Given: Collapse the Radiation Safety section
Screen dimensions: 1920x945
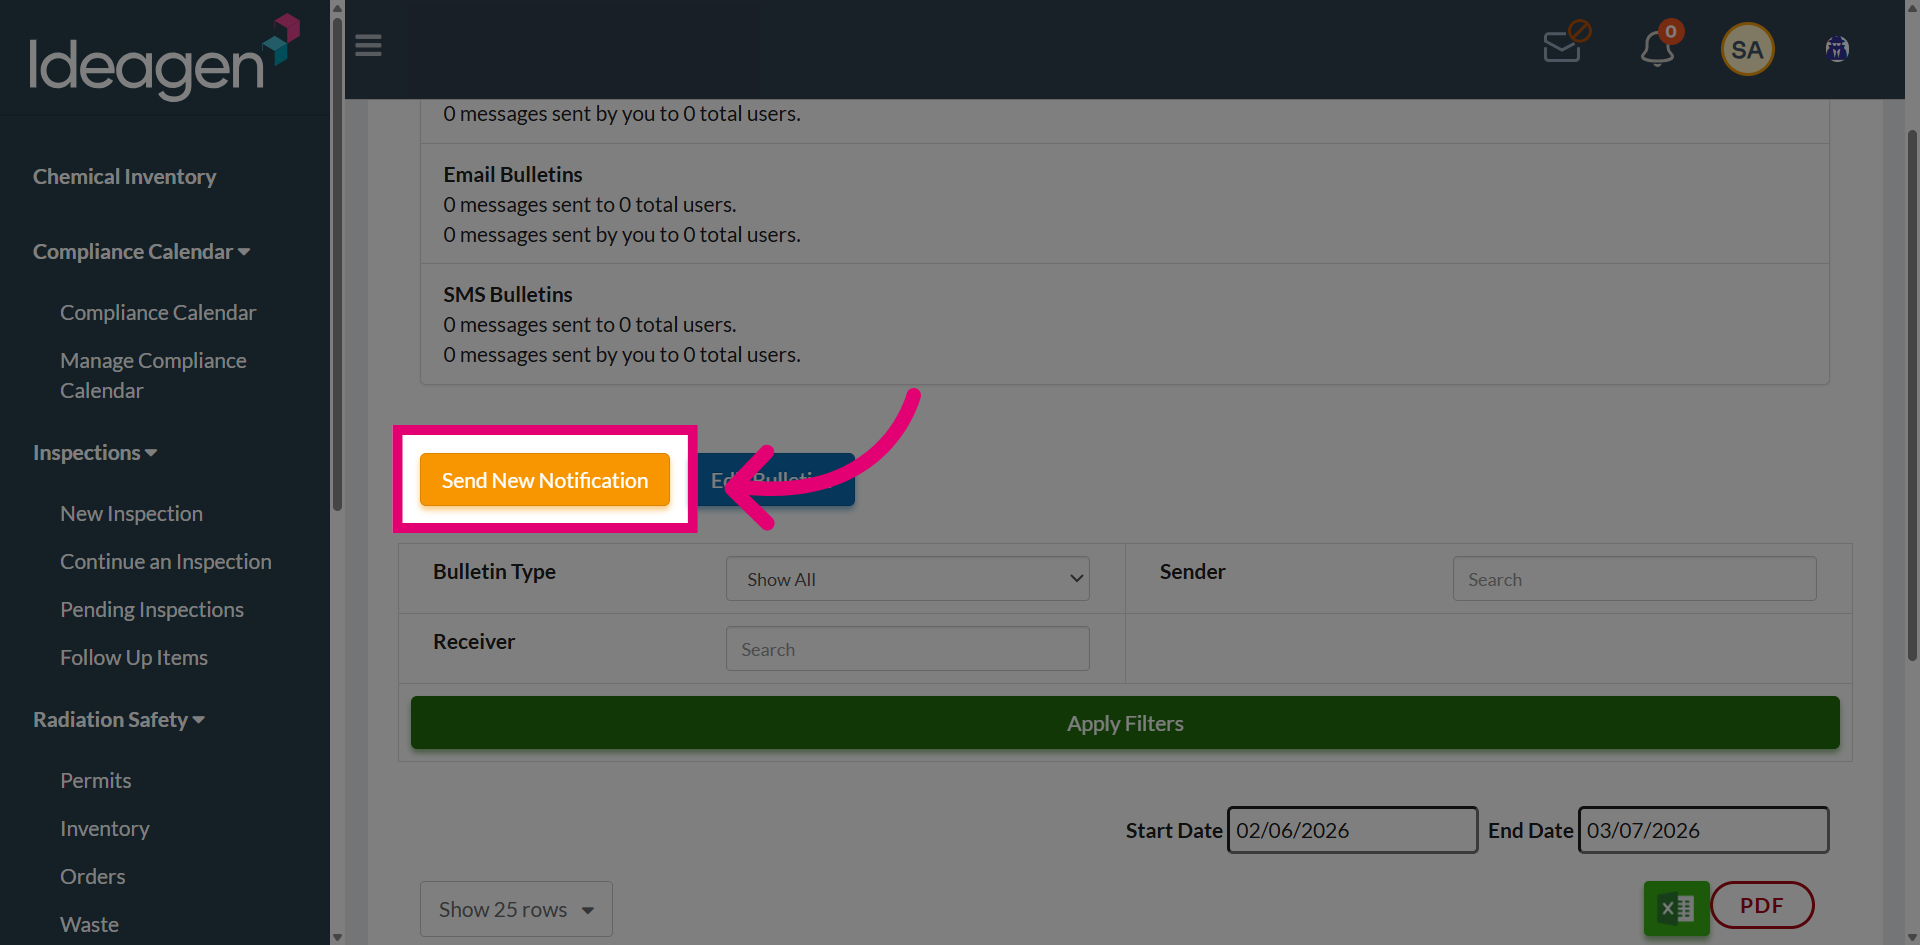Looking at the screenshot, I should click(119, 720).
